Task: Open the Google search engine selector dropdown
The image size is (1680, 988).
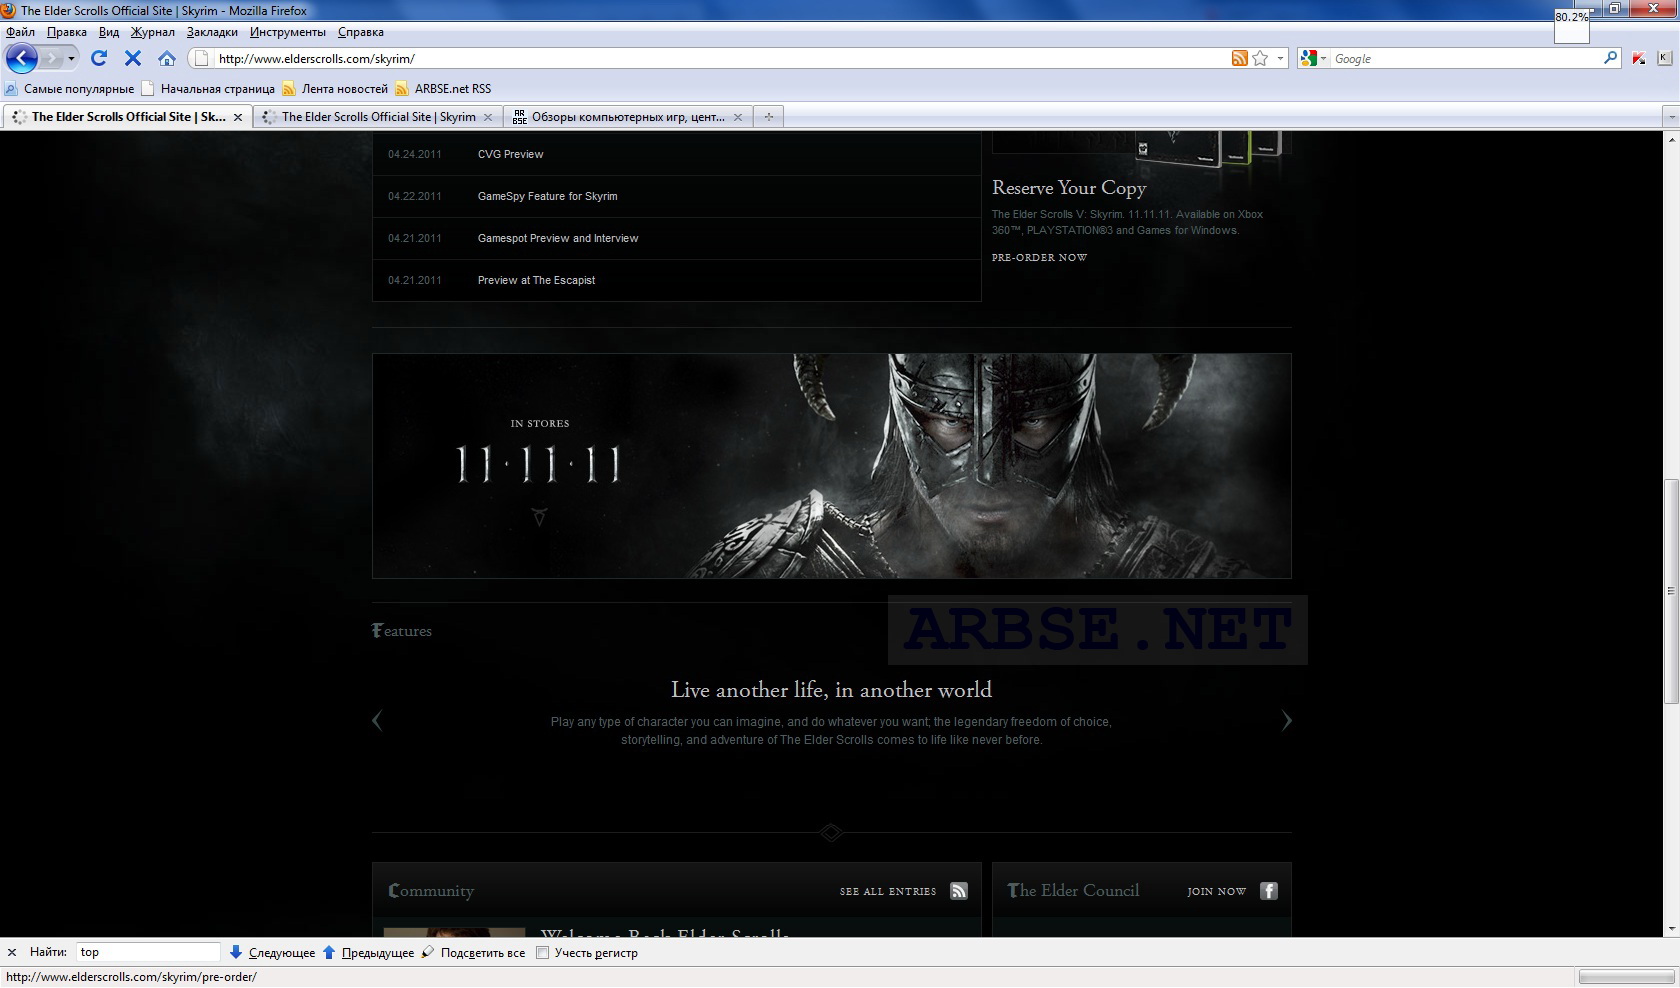Action: 1312,58
